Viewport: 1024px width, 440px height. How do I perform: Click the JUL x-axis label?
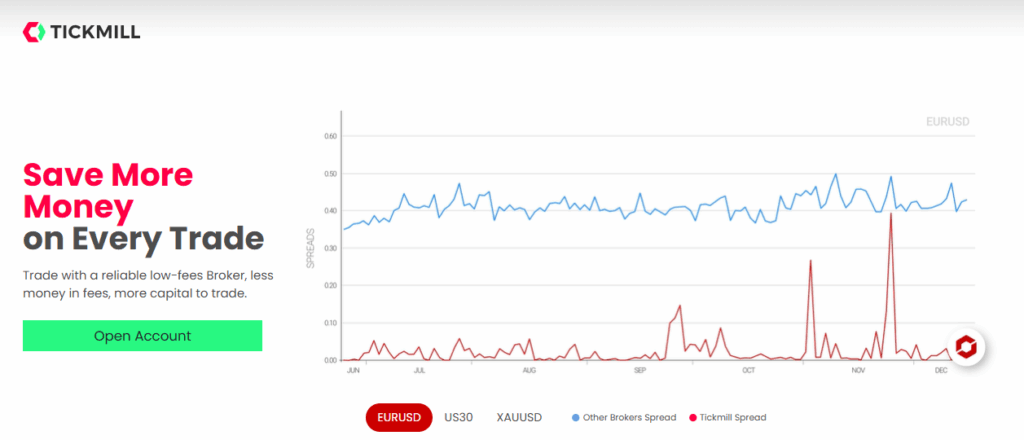(419, 371)
